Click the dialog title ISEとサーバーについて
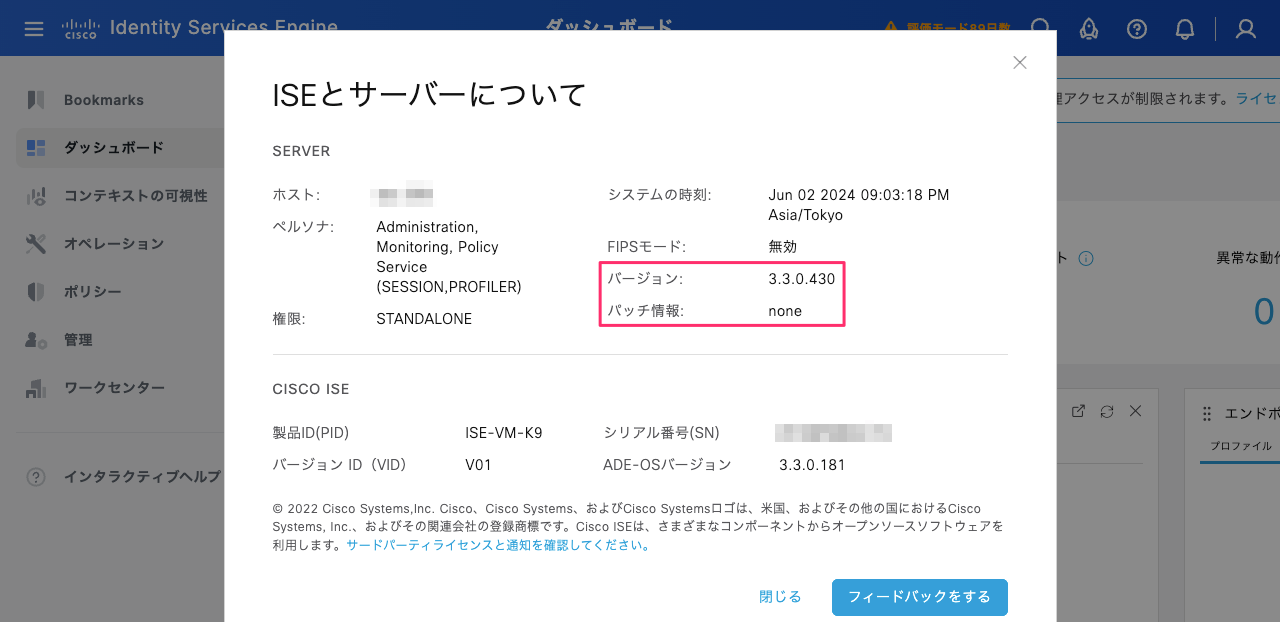 [x=429, y=95]
